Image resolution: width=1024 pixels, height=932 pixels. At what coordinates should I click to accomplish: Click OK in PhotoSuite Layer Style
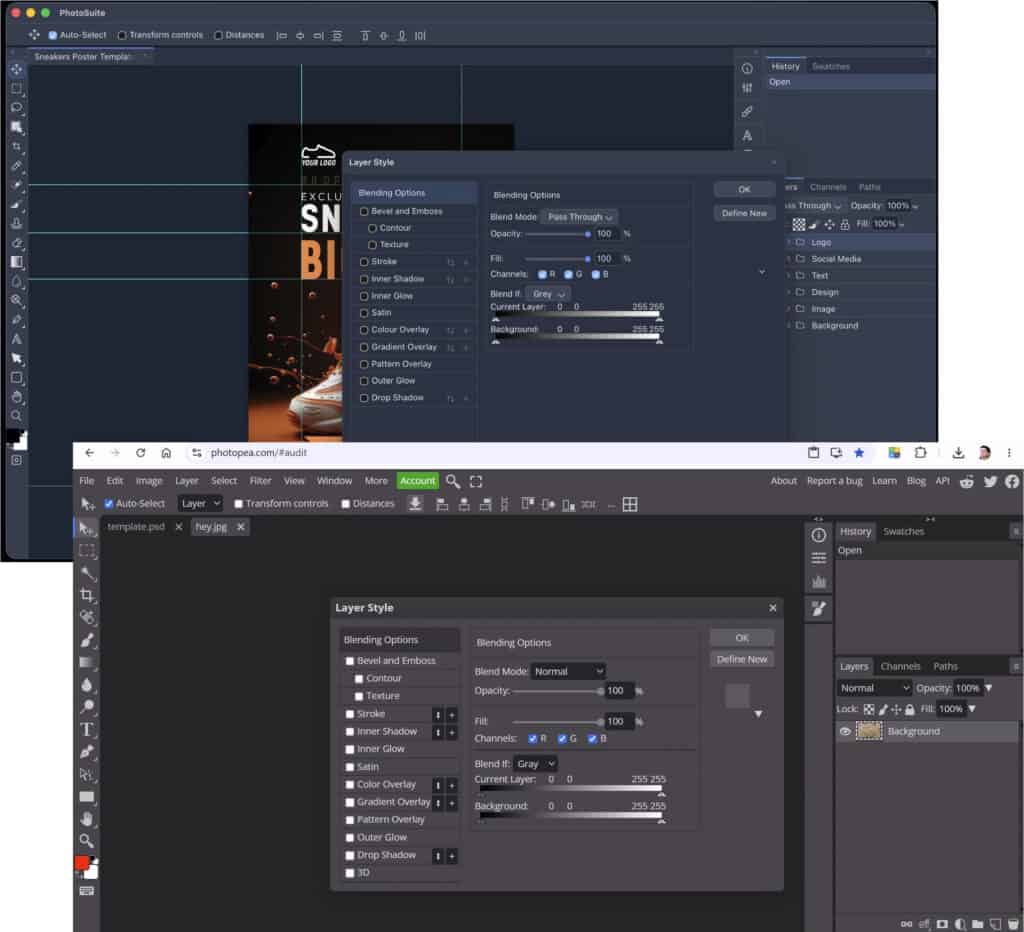pyautogui.click(x=744, y=189)
